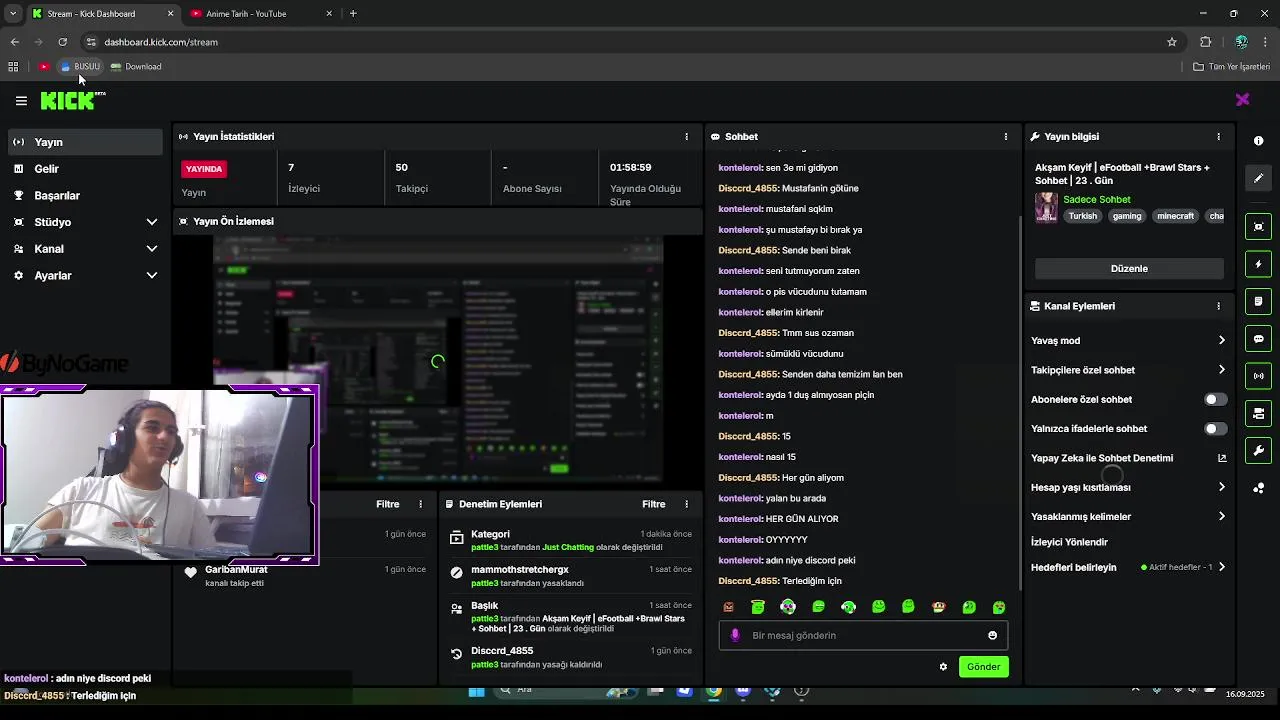The height and width of the screenshot is (720, 1280).
Task: Click the minecraft tag
Action: (x=1175, y=216)
